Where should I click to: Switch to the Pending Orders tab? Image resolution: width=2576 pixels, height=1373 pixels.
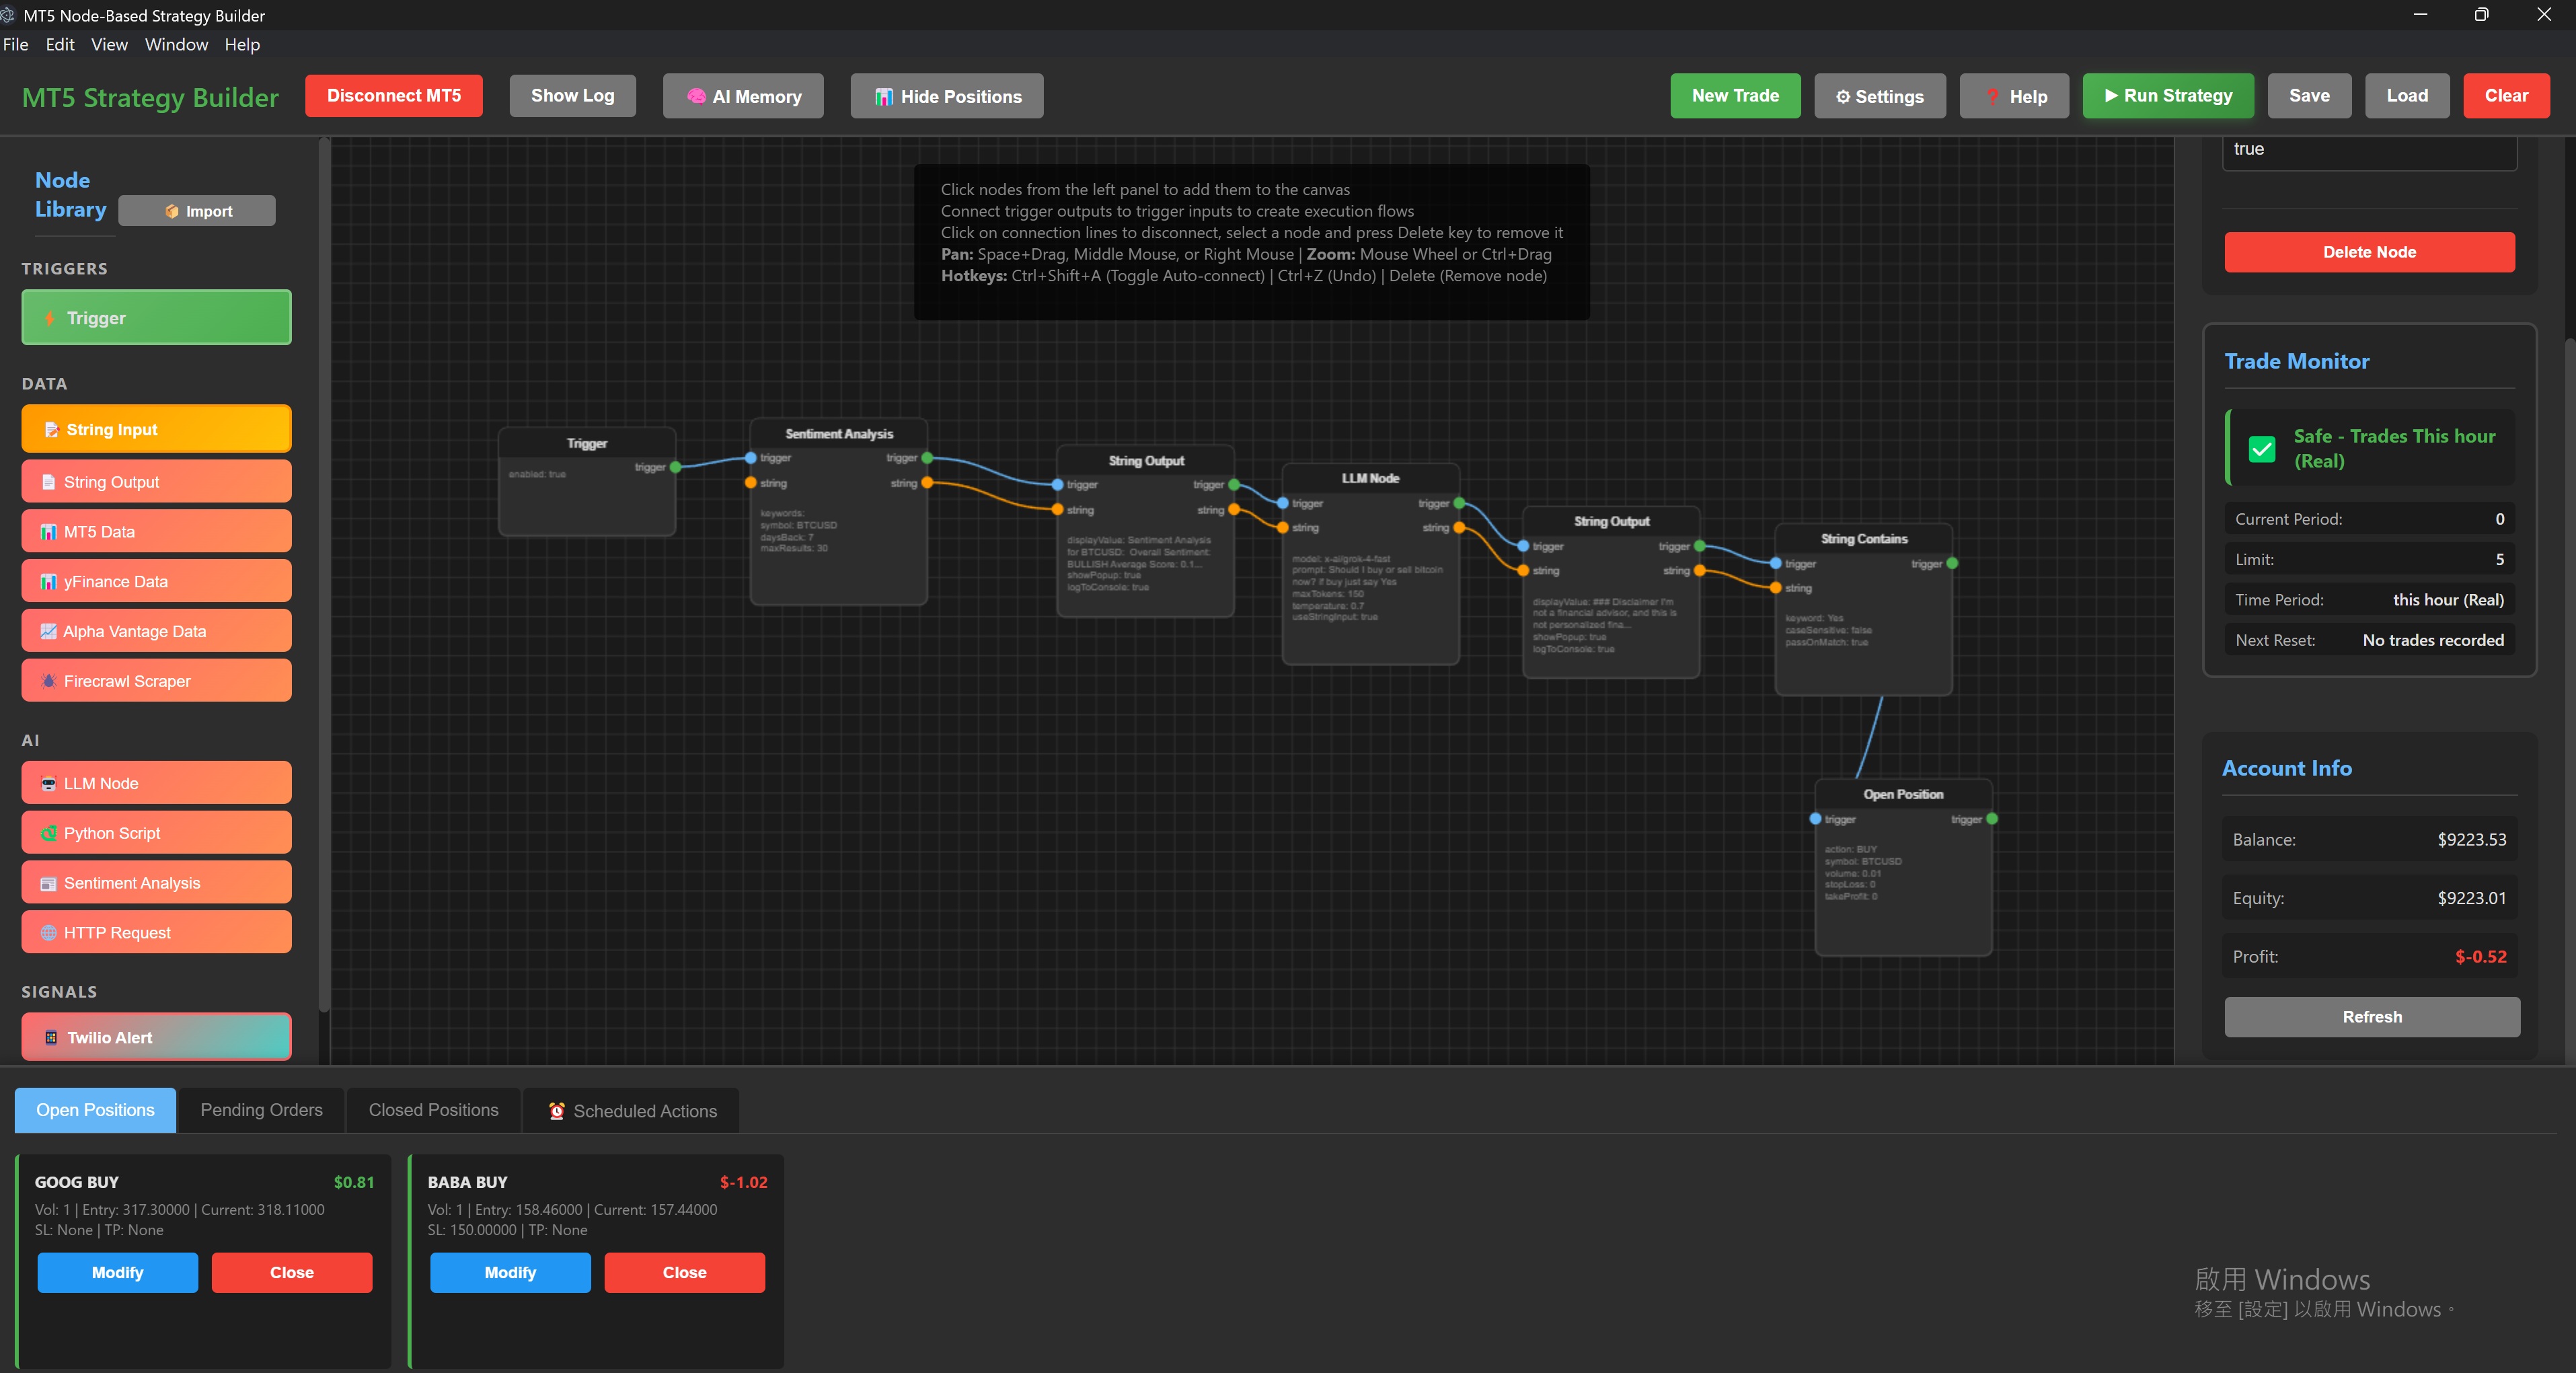(x=261, y=1110)
